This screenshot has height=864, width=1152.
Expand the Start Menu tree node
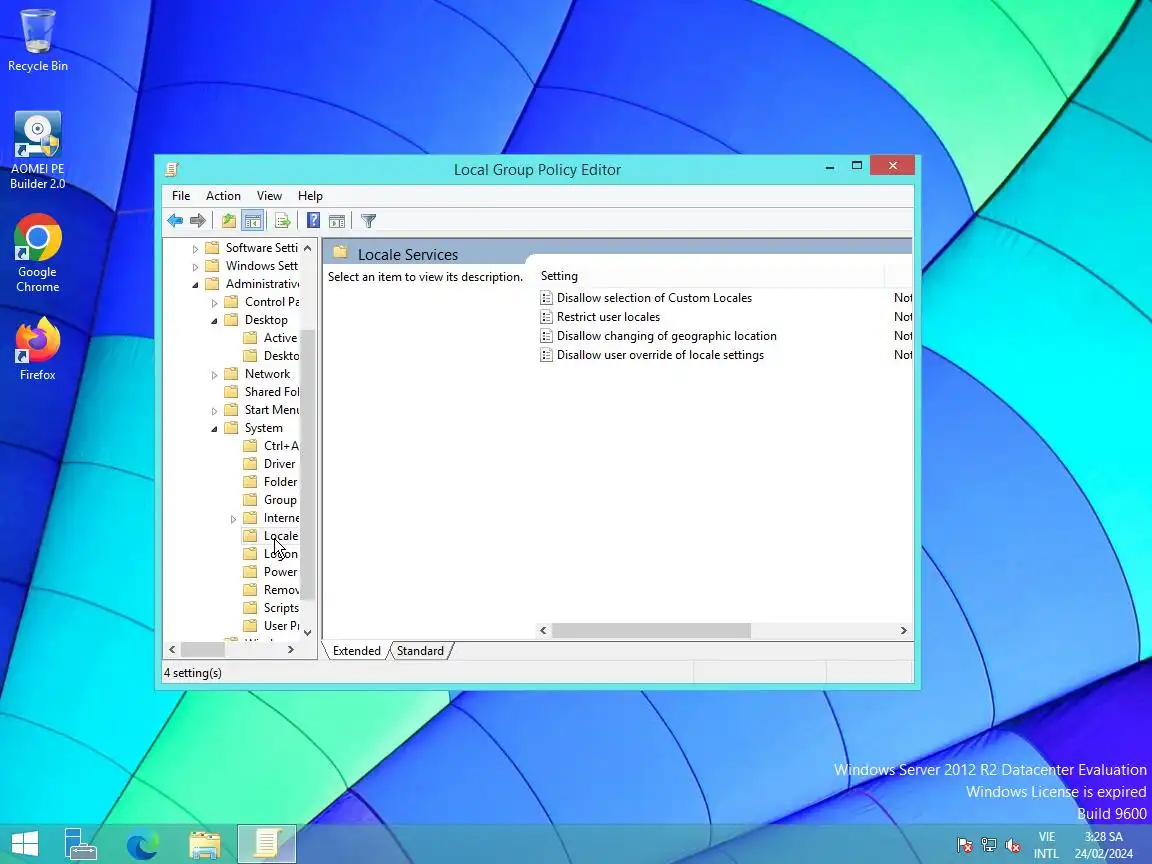click(x=215, y=411)
